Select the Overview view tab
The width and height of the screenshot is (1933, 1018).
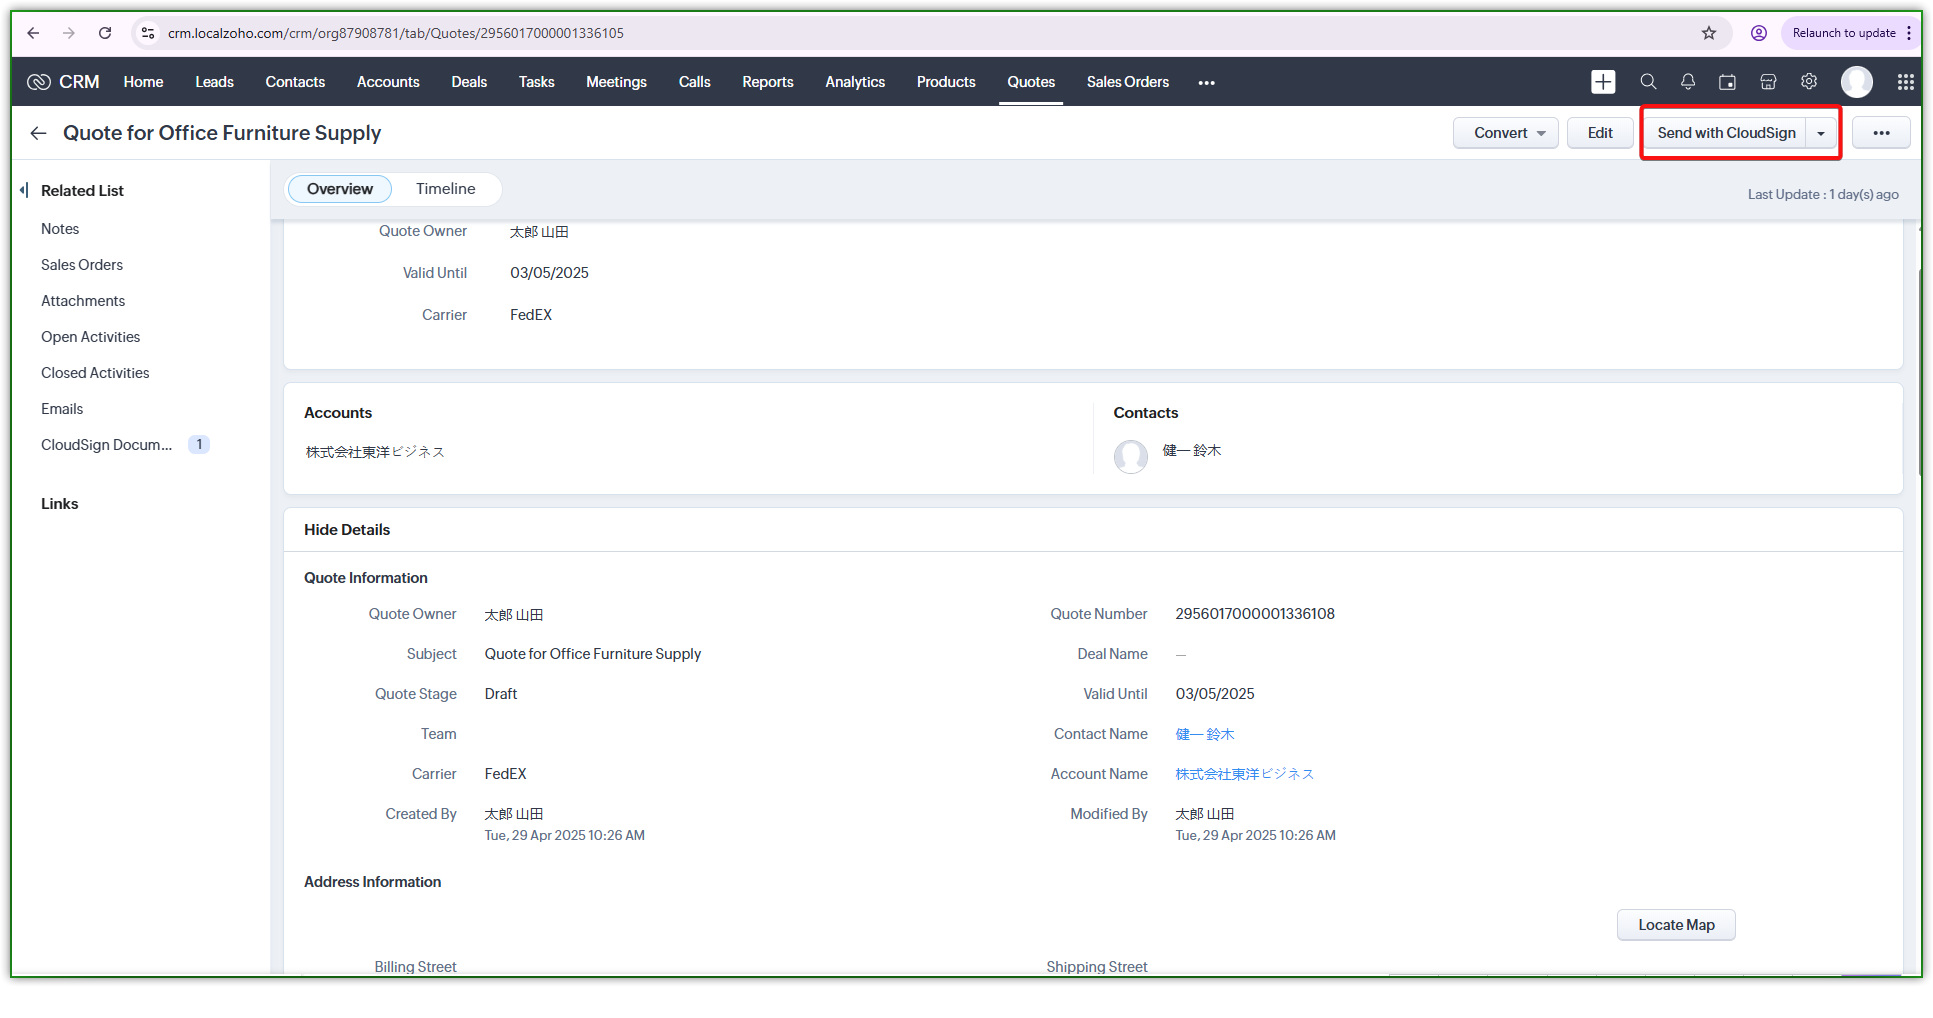pos(340,189)
